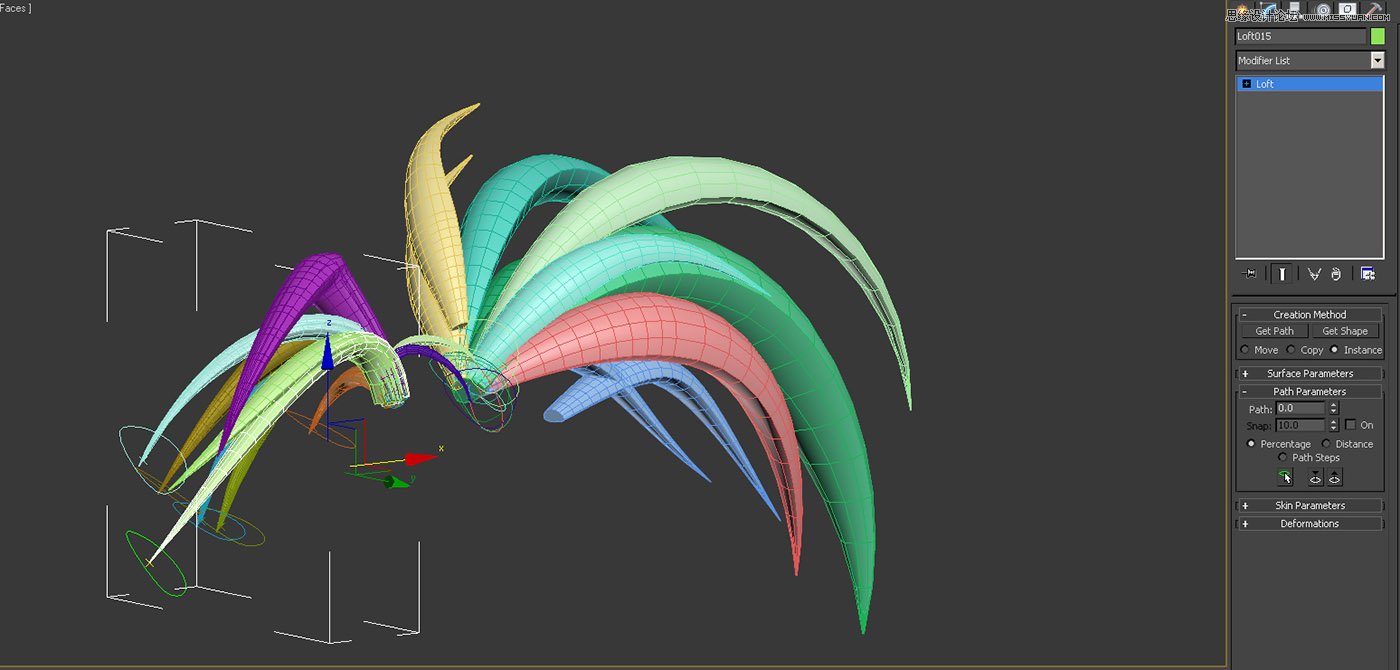Select the Pick Shape cursor icon
The height and width of the screenshot is (670, 1400).
[1285, 477]
